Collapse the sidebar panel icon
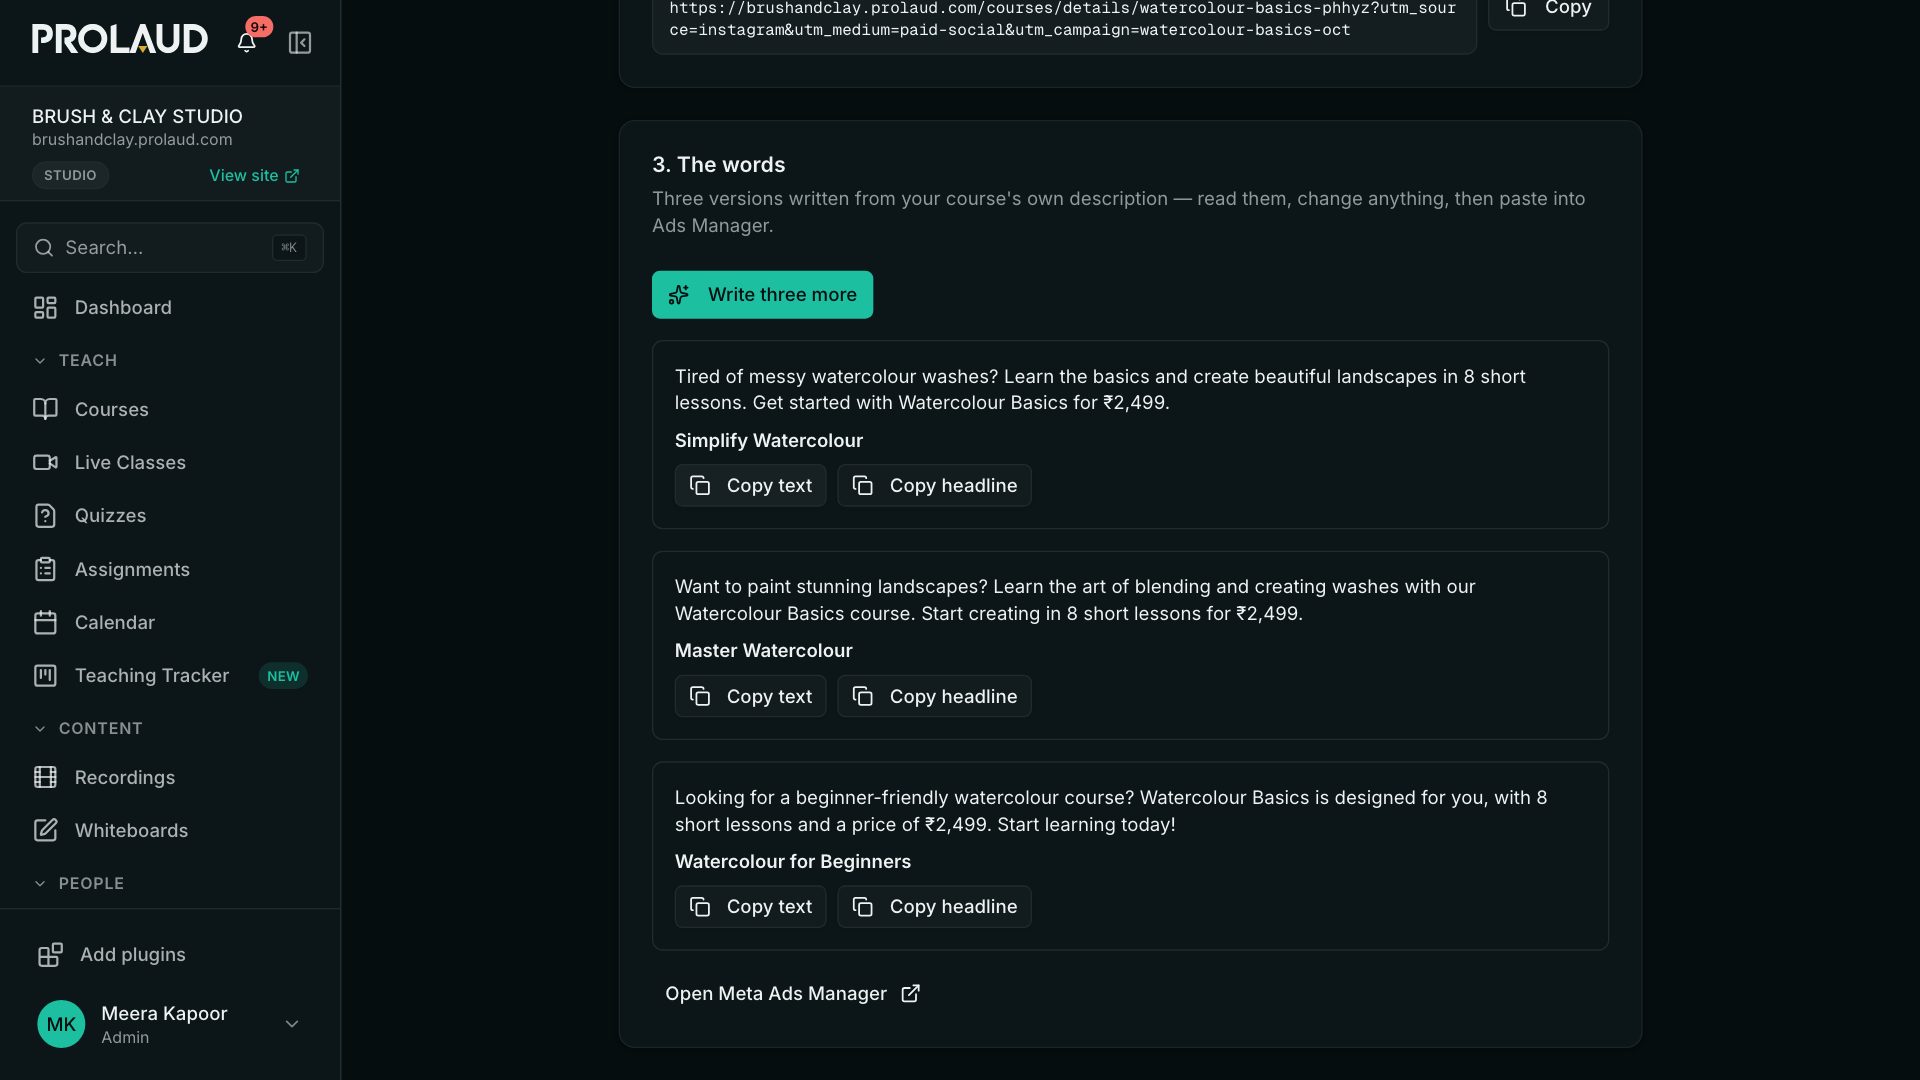Image resolution: width=1920 pixels, height=1080 pixels. [x=300, y=42]
